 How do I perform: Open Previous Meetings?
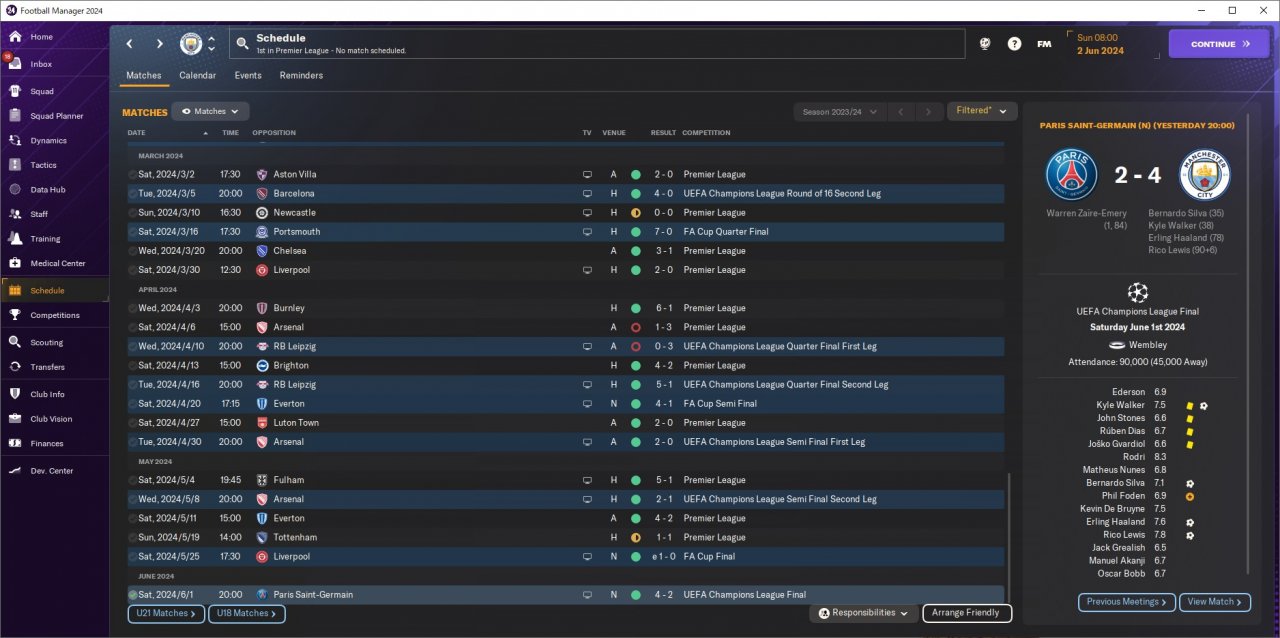pos(1125,602)
